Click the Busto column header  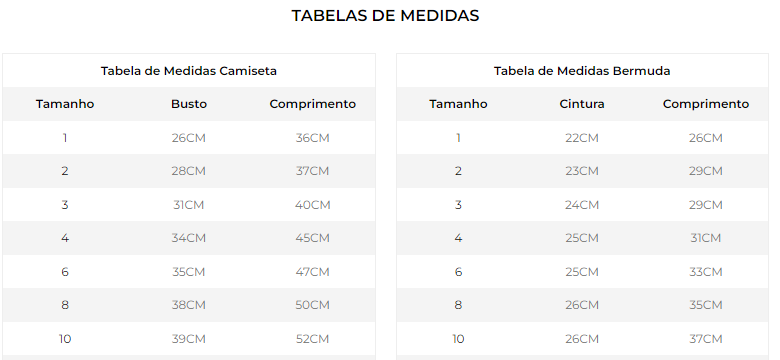(x=189, y=104)
